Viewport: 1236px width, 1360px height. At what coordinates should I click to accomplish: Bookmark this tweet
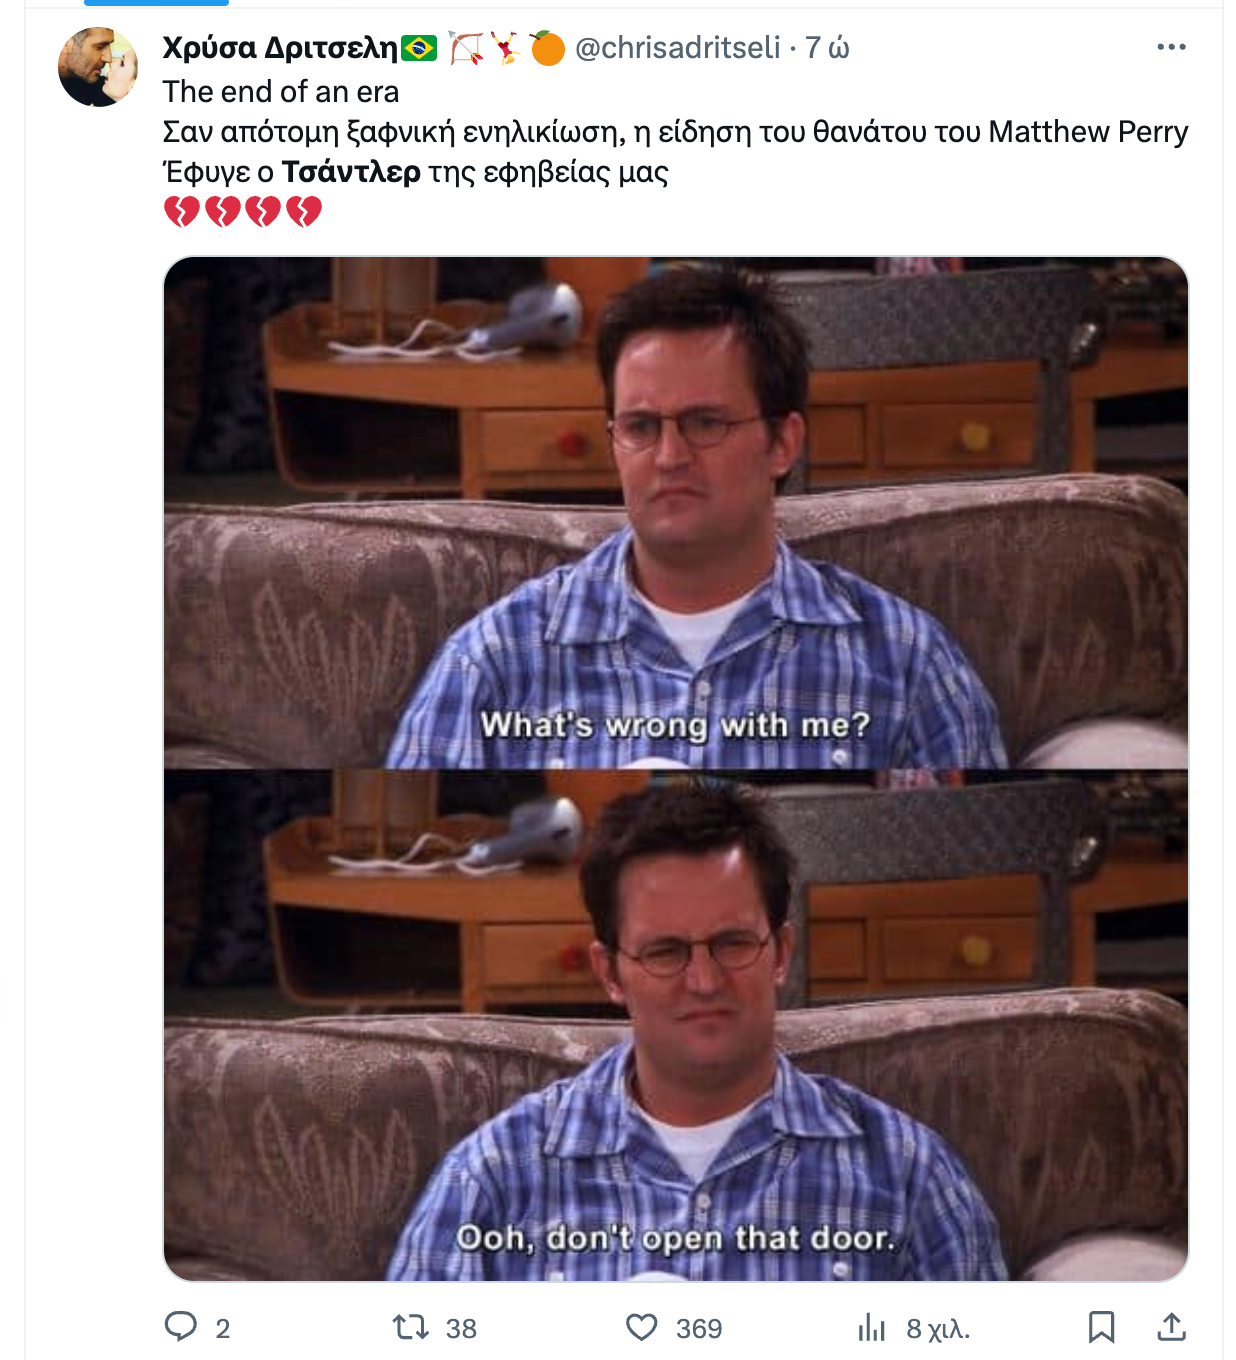pyautogui.click(x=1101, y=1328)
